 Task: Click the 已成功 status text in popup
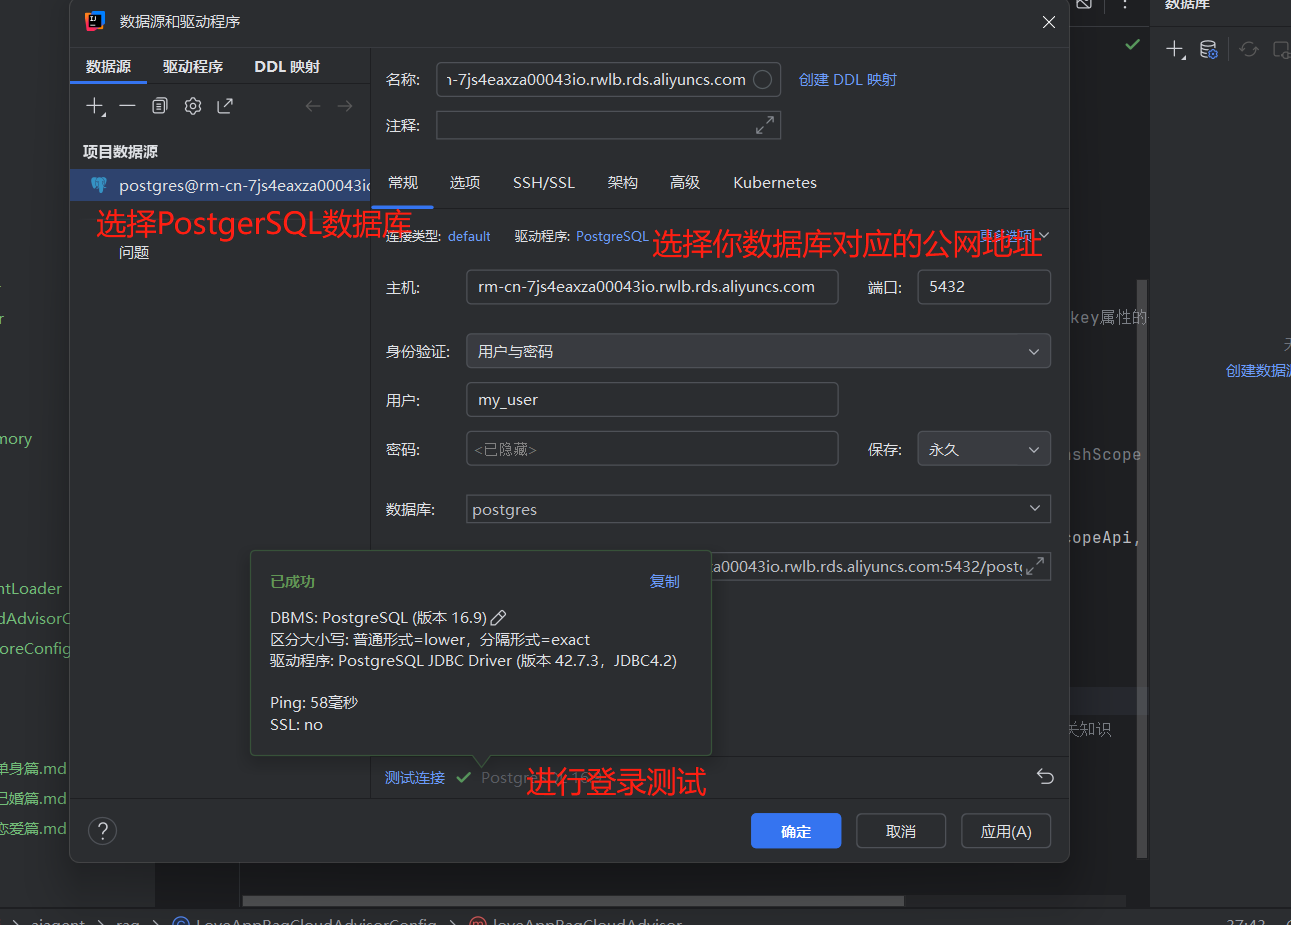(292, 582)
